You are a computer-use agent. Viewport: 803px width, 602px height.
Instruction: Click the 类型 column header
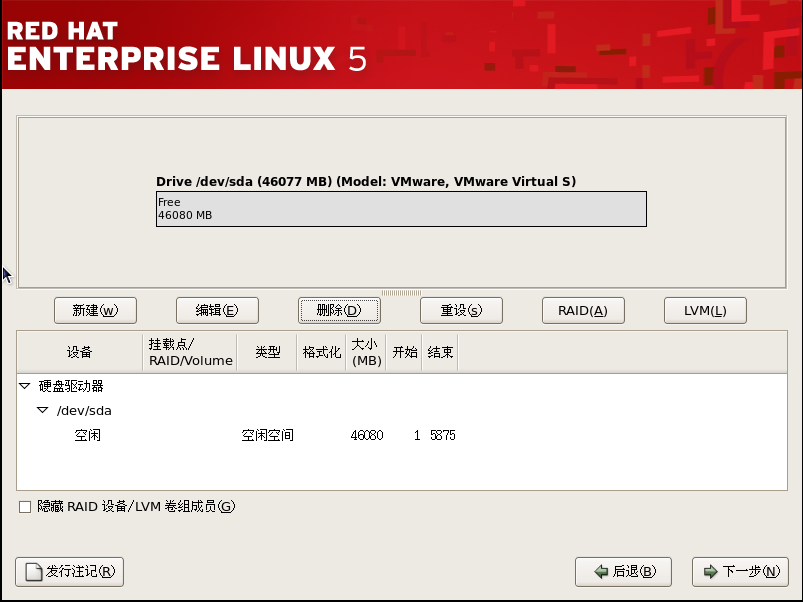point(267,352)
